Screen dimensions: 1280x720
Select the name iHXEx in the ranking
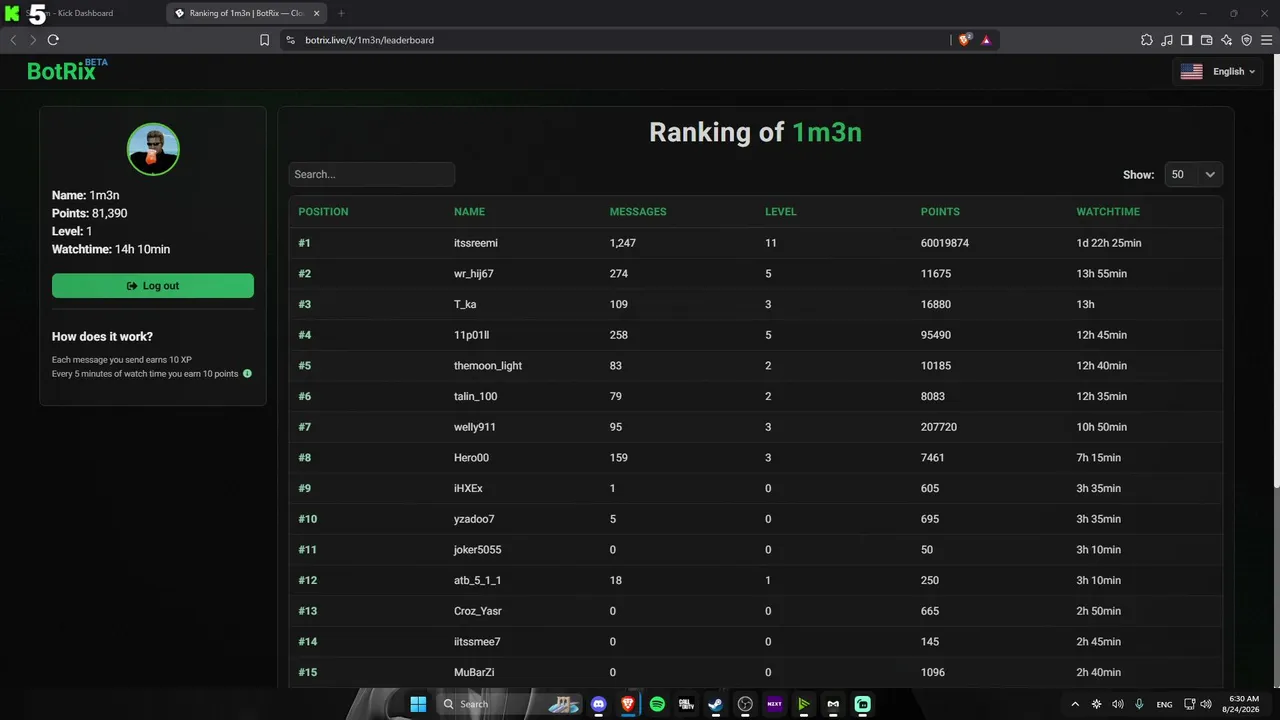[x=468, y=488]
